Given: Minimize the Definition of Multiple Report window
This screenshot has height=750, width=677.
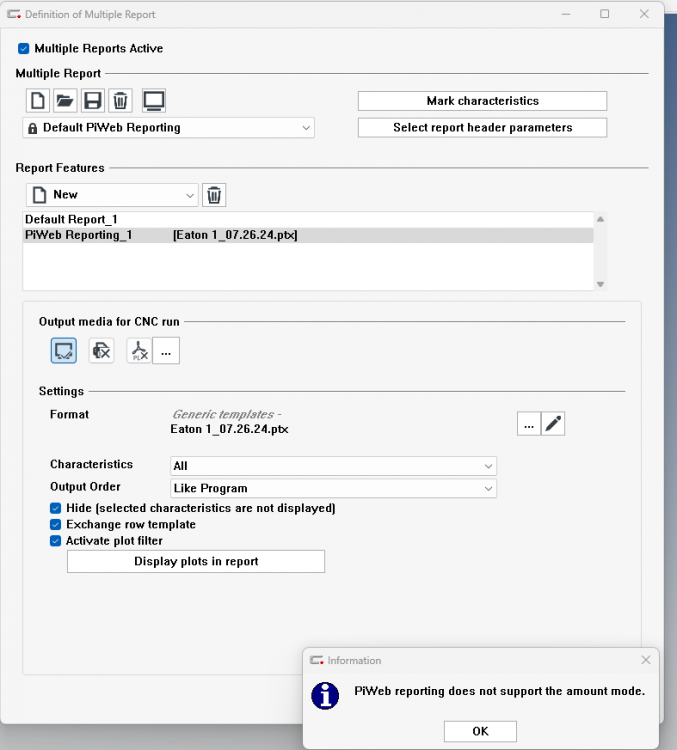Looking at the screenshot, I should point(566,14).
